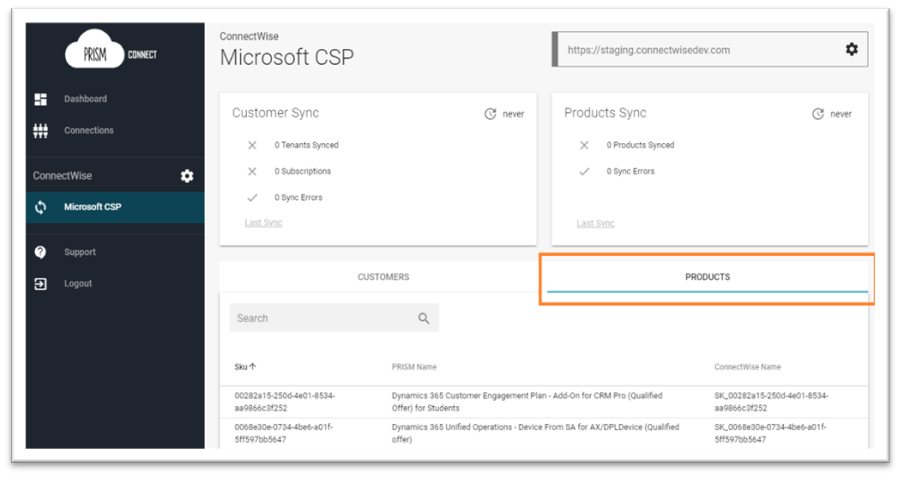Click the Logout exit icon

(40, 283)
